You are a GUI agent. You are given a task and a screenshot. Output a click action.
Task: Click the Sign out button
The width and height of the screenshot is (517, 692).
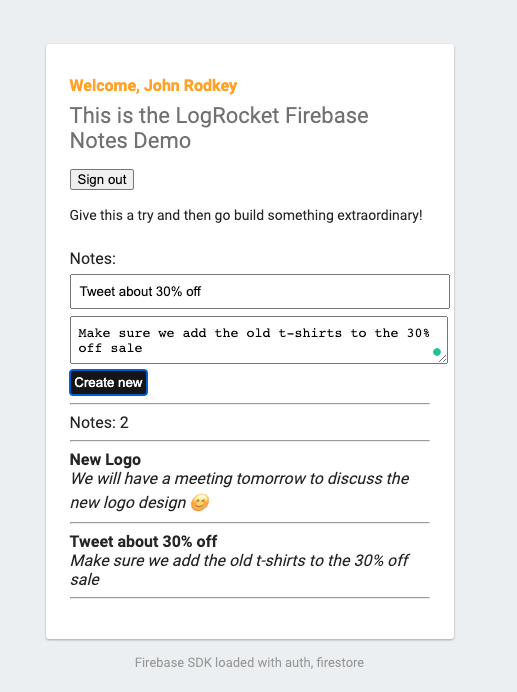coord(102,180)
